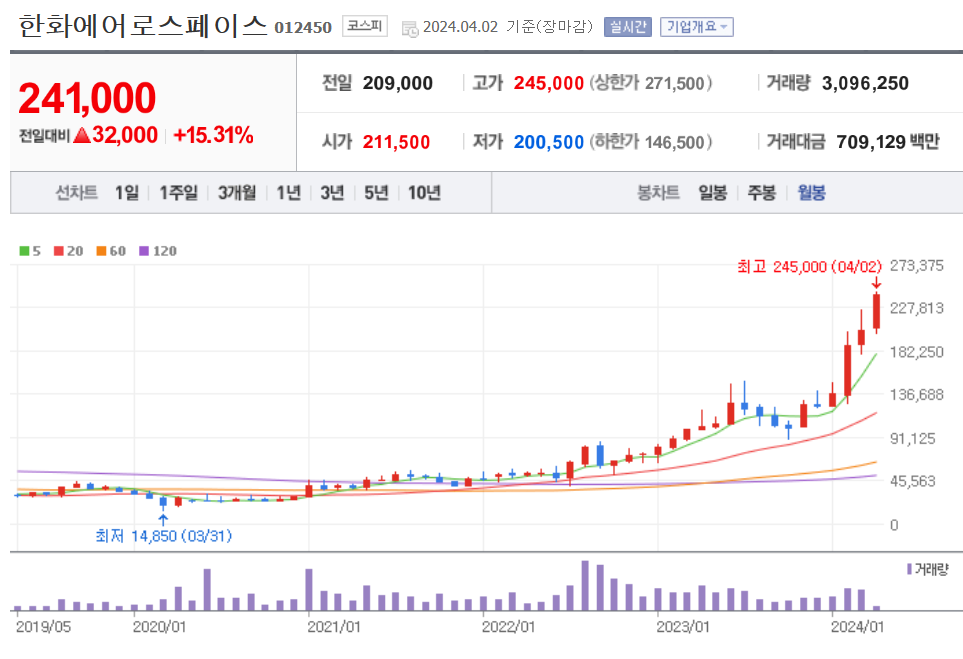Viewport: 963px width, 659px height.
Task: Click the 2021/01 axis date label
Action: coord(333,627)
